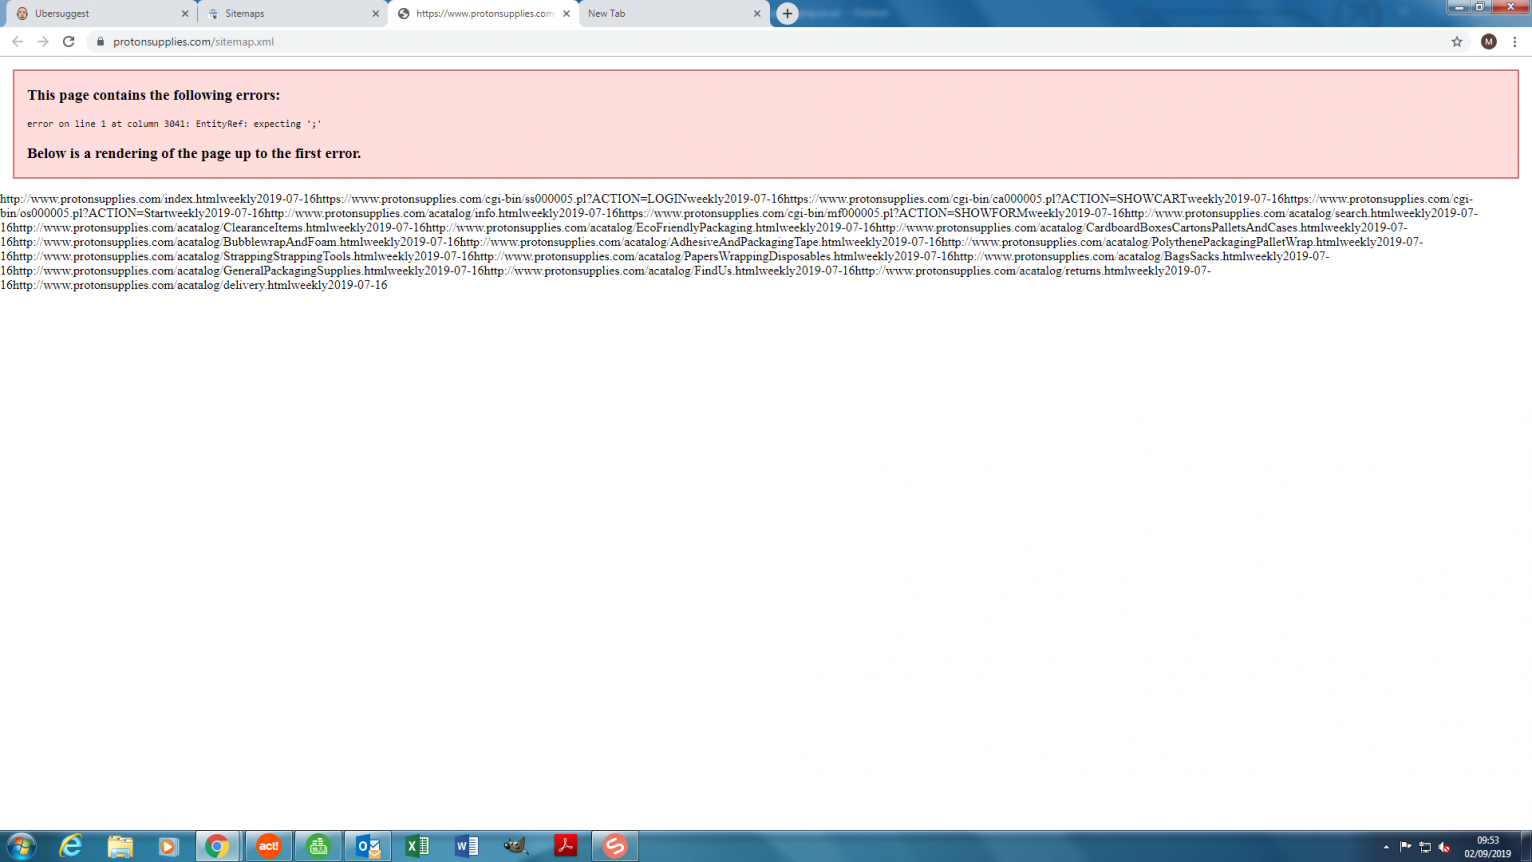Switch to the New Tab tab

[660, 14]
